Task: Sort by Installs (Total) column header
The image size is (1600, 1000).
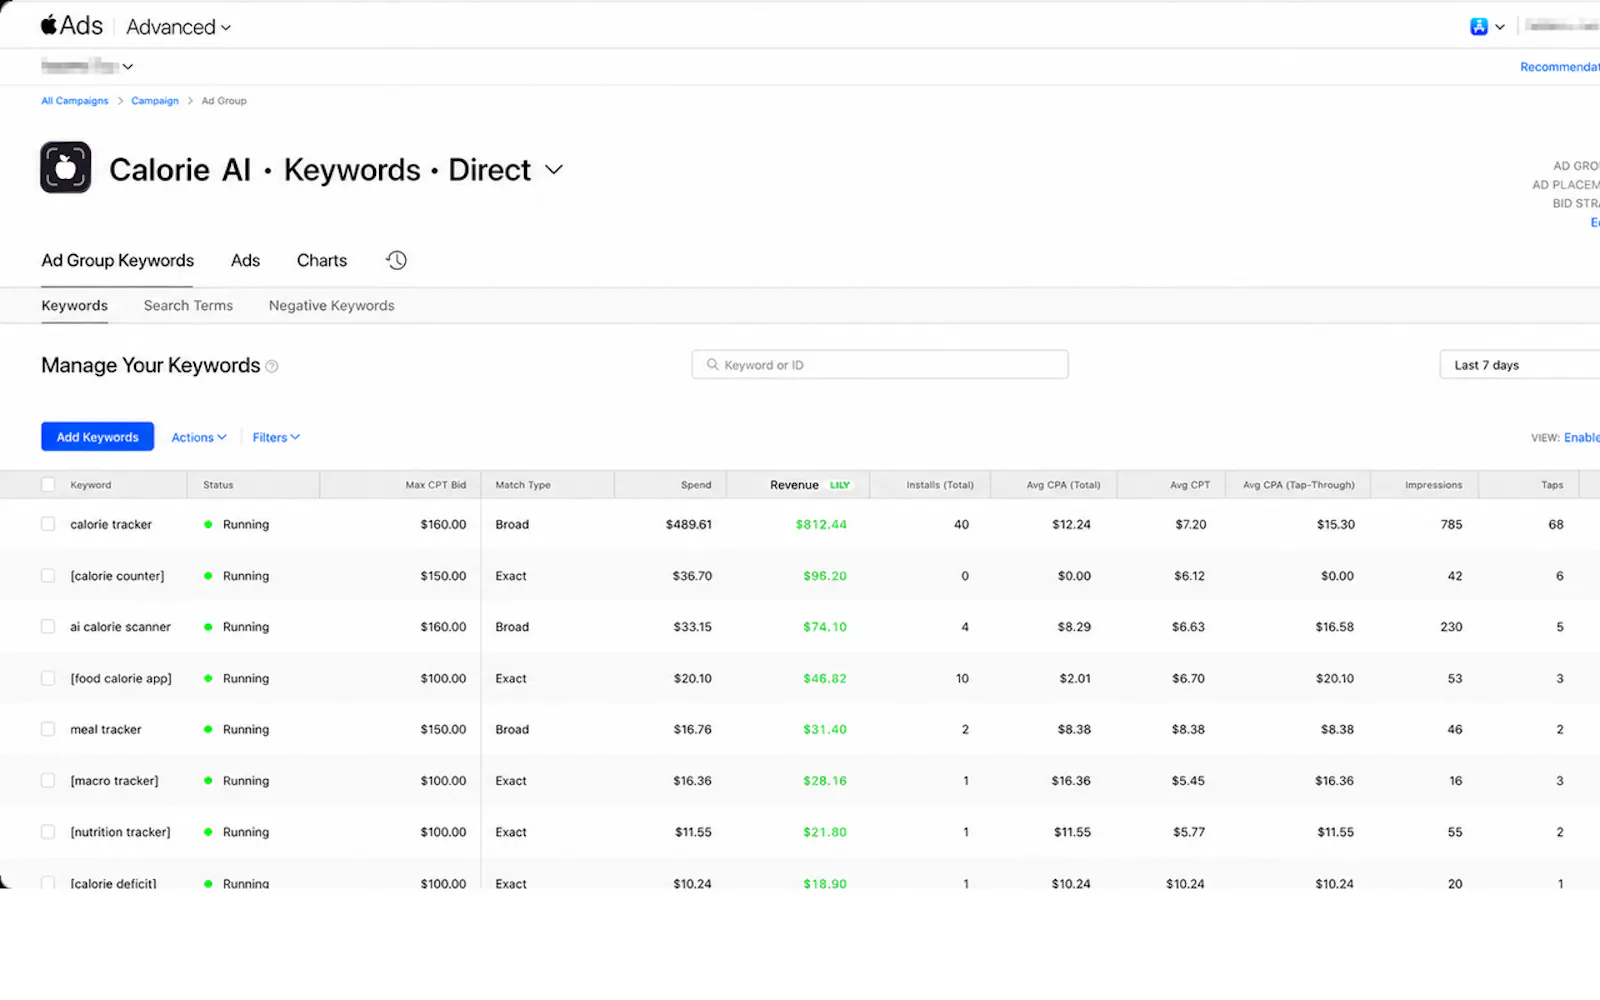Action: (940, 485)
